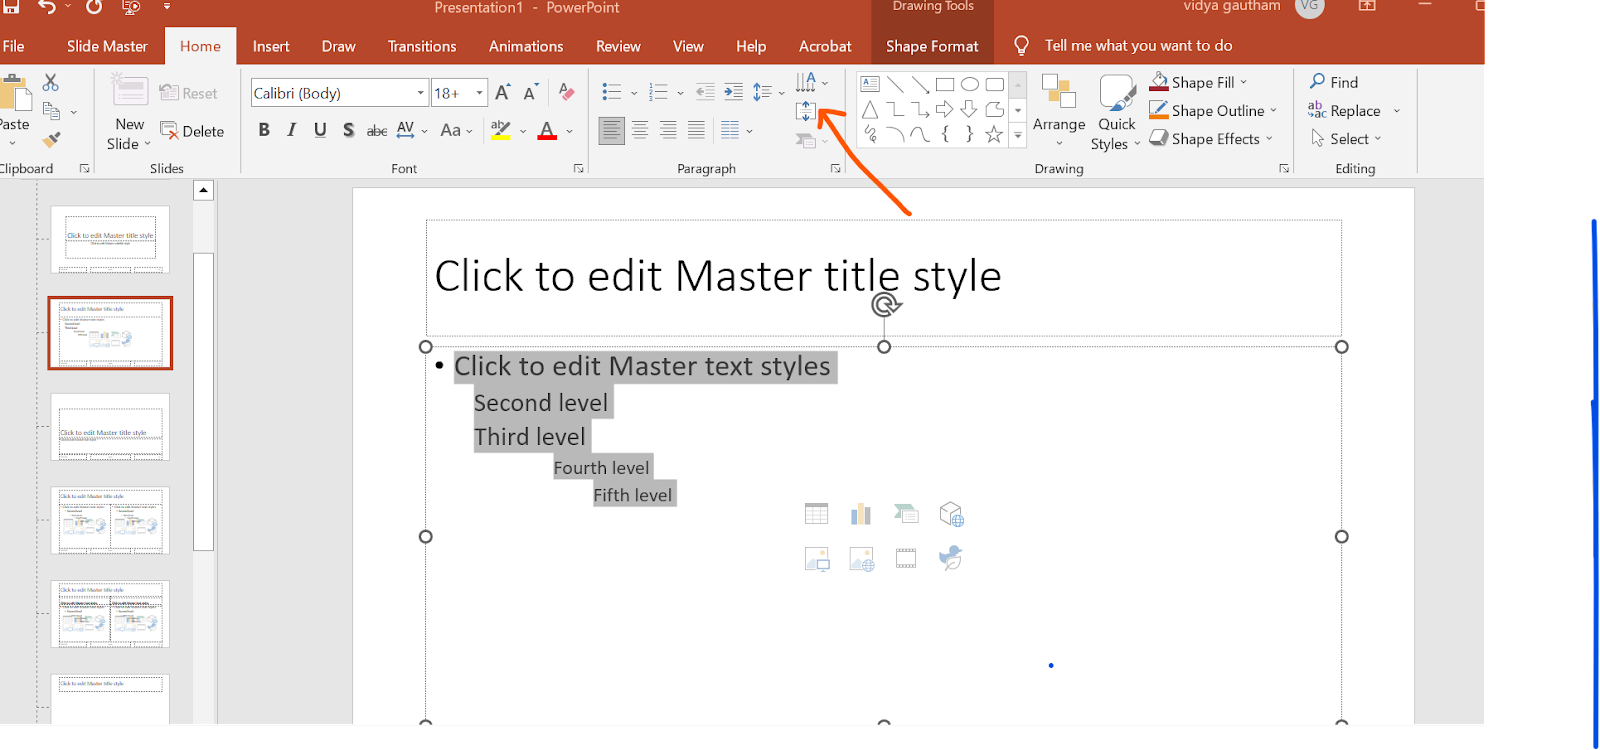
Task: Click the Delete slide button
Action: [192, 131]
